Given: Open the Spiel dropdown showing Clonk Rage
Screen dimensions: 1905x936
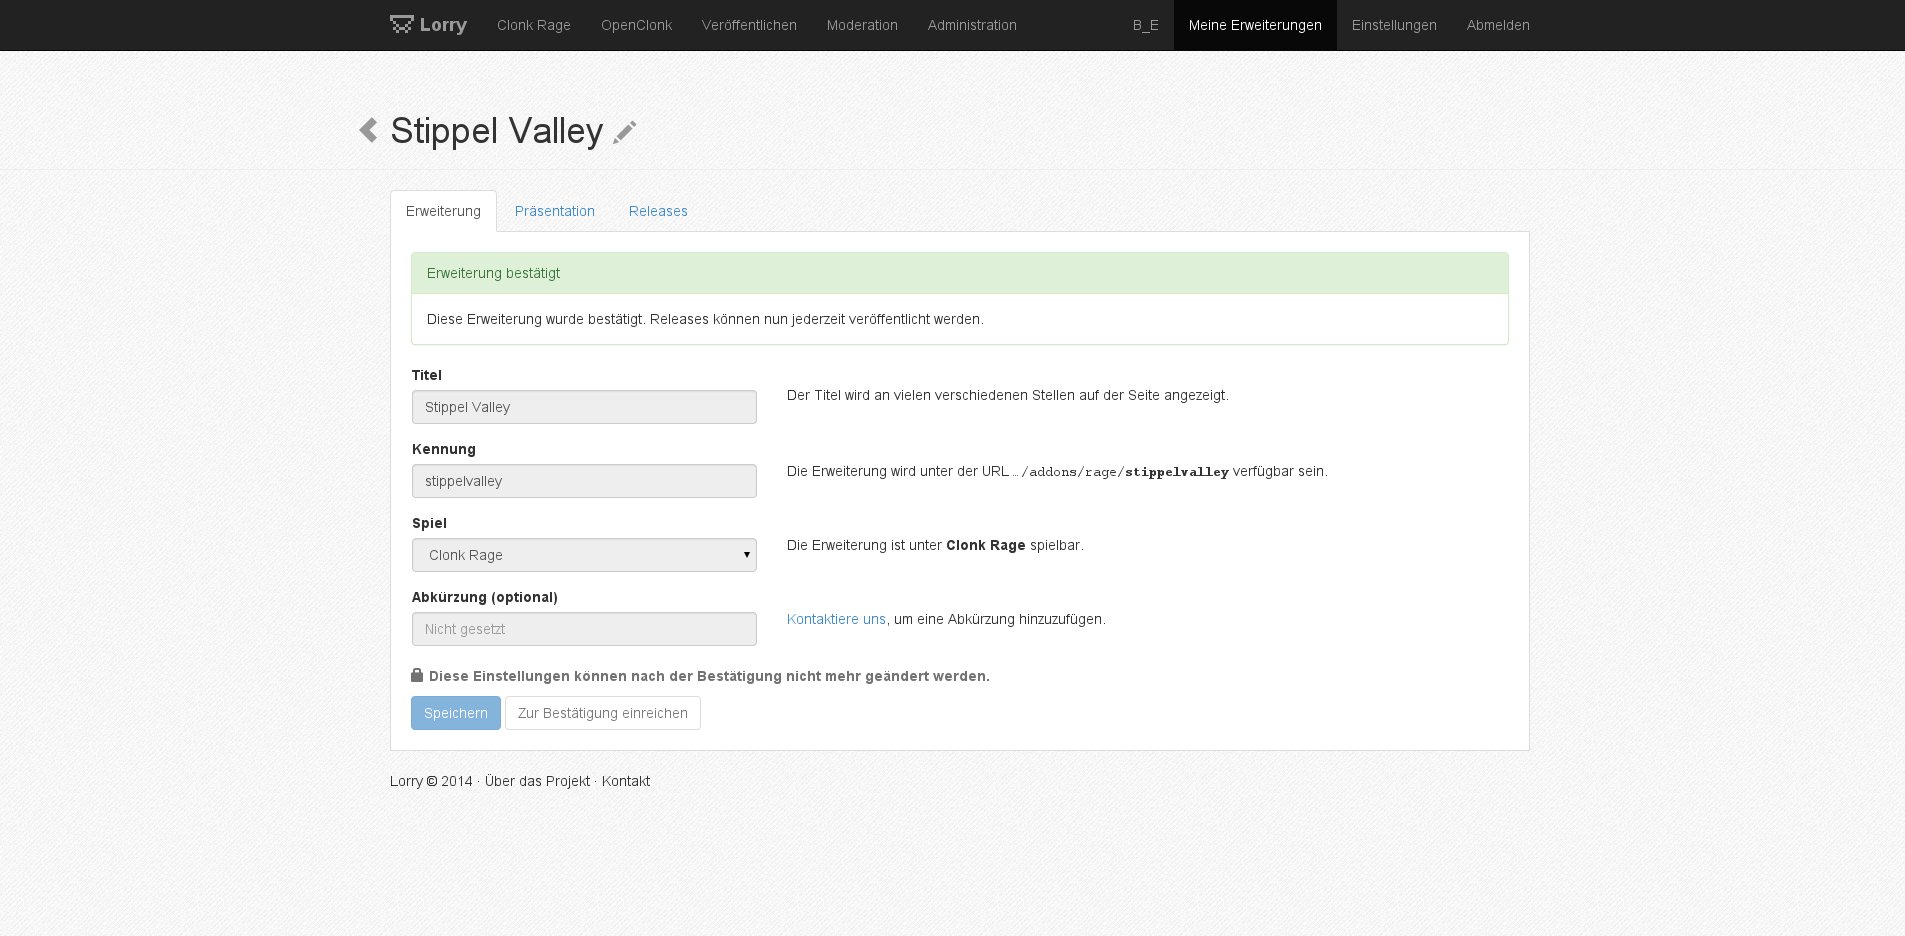Looking at the screenshot, I should (x=584, y=555).
